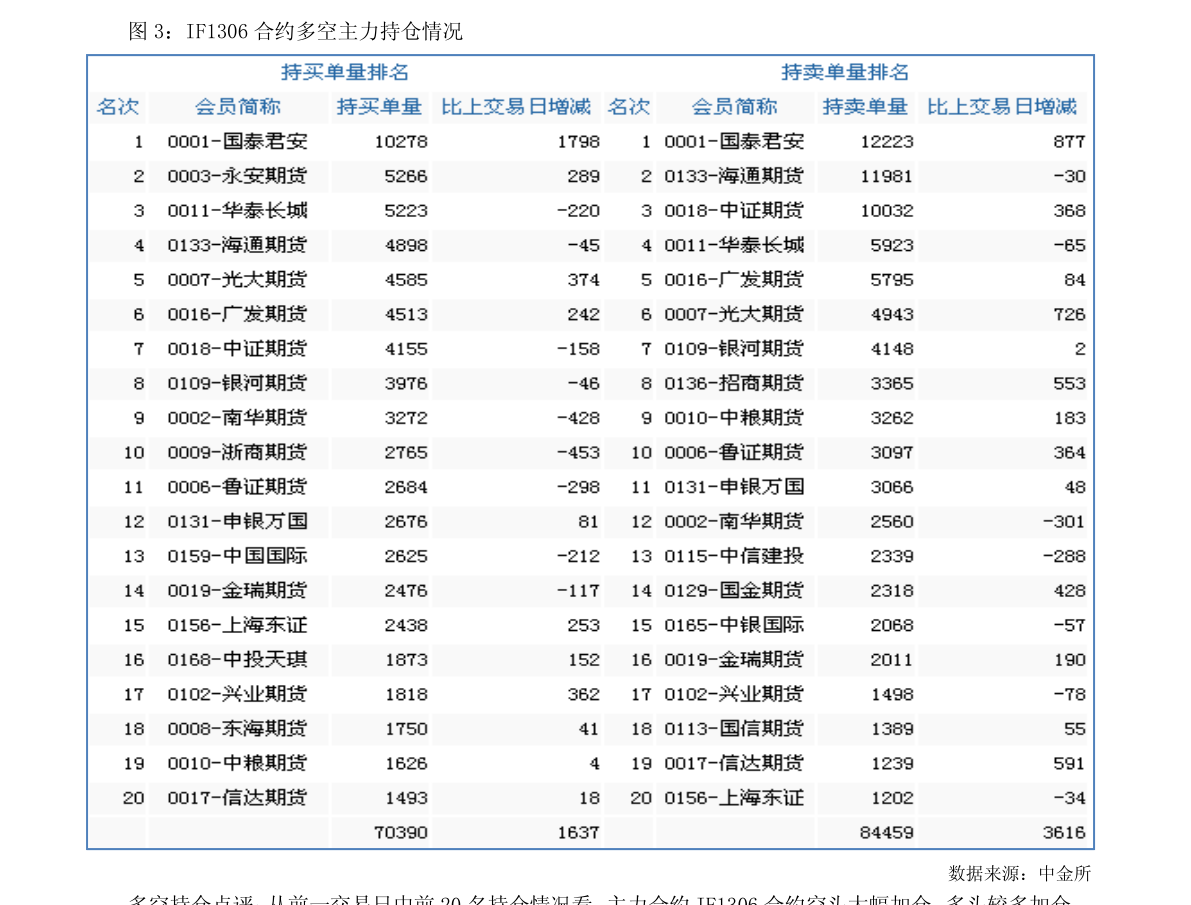
Task: Select change value 362
Action: click(x=584, y=695)
